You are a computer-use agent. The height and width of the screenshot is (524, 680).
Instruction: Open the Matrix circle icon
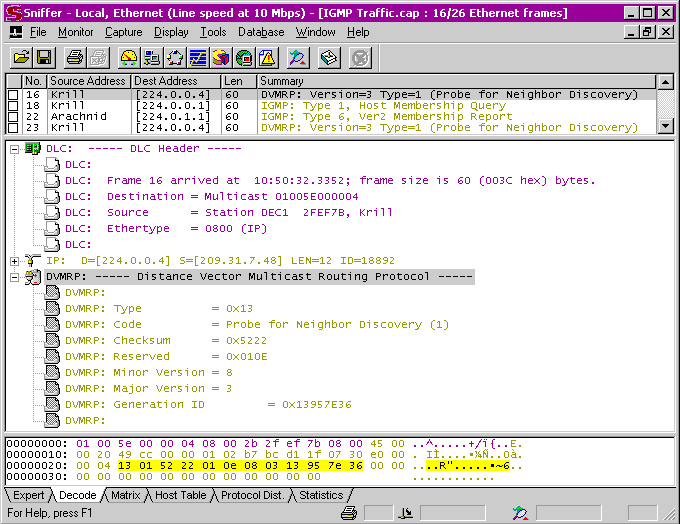(x=175, y=57)
